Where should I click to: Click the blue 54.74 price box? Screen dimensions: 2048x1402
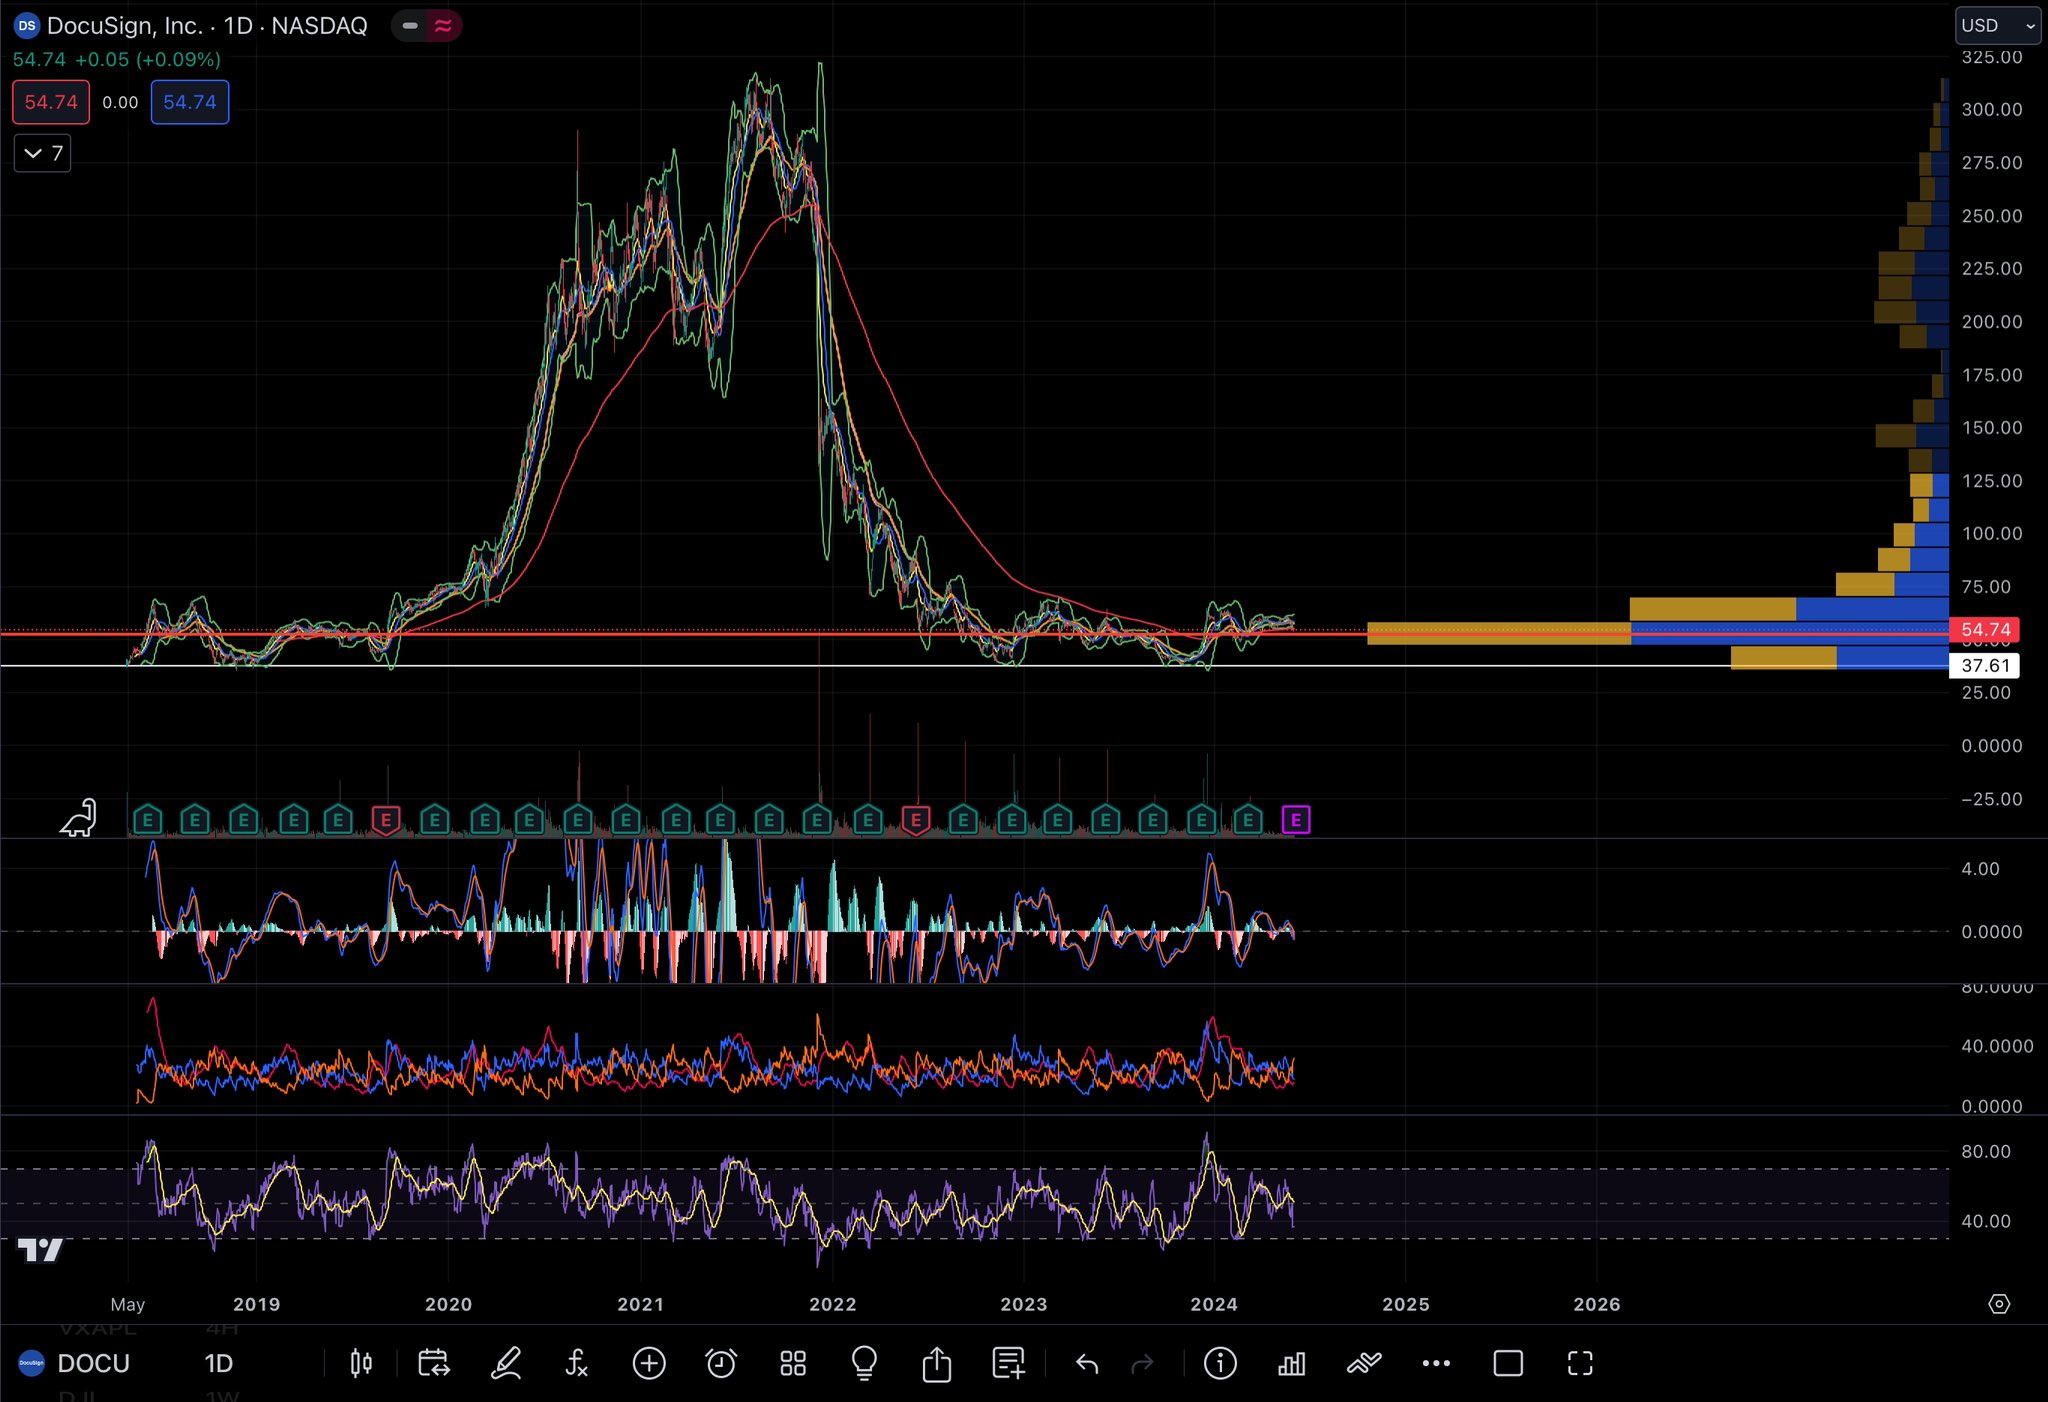pos(190,102)
